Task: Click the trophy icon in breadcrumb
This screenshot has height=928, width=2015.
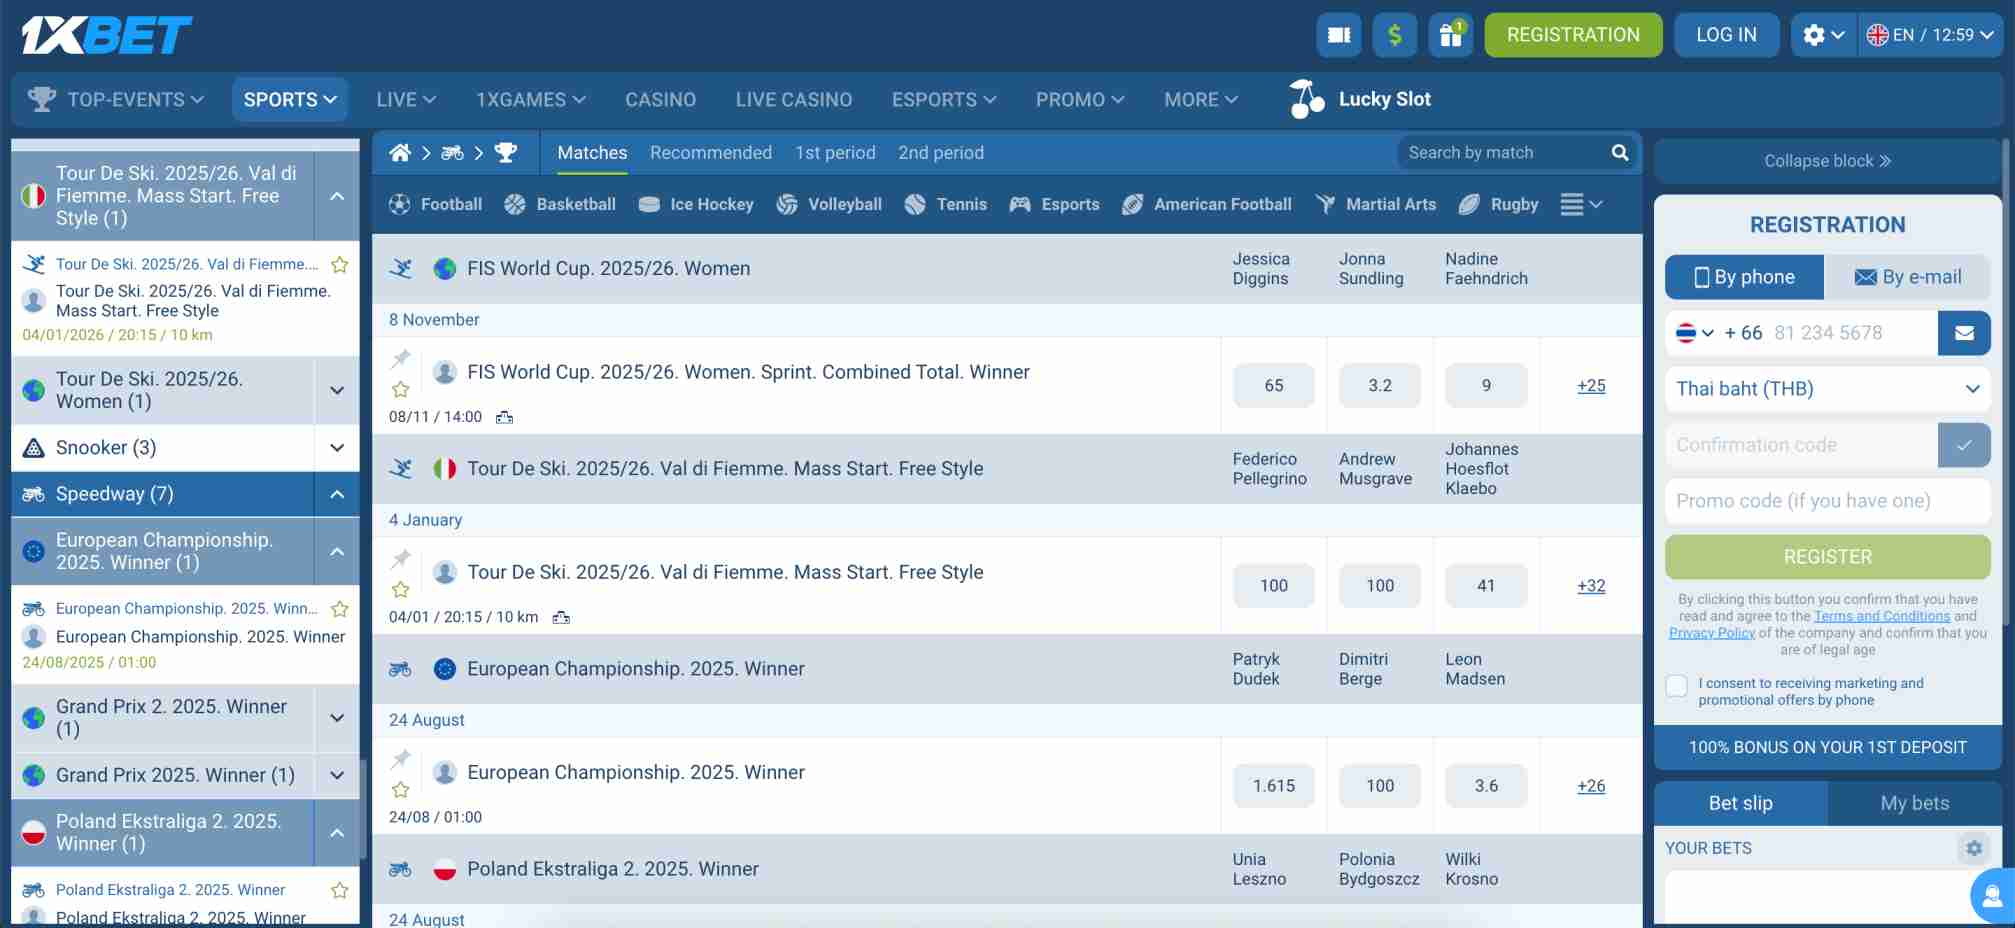Action: pos(506,152)
